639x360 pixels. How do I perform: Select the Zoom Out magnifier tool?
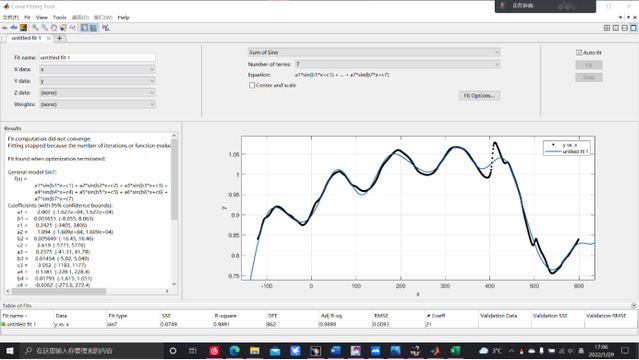click(x=44, y=28)
